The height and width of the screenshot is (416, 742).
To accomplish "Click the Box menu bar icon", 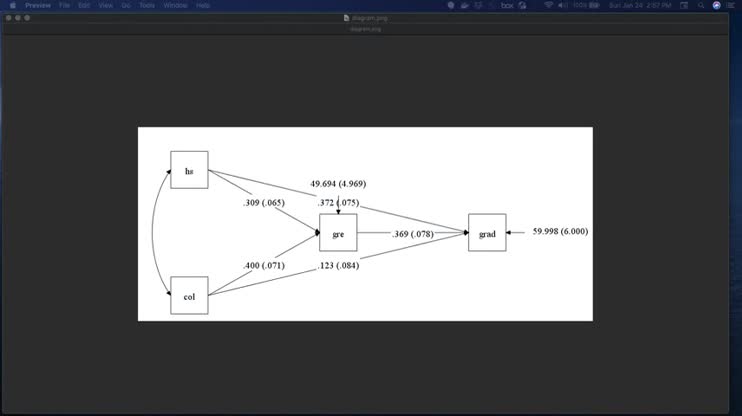I will point(507,5).
